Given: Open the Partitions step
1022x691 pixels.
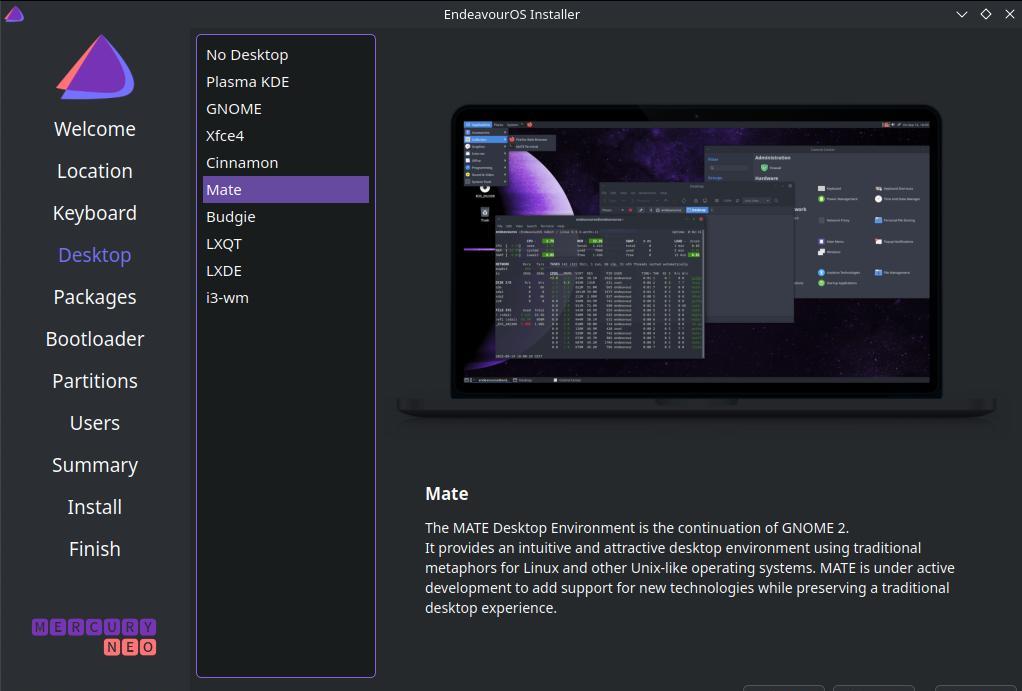Looking at the screenshot, I should click(x=95, y=381).
